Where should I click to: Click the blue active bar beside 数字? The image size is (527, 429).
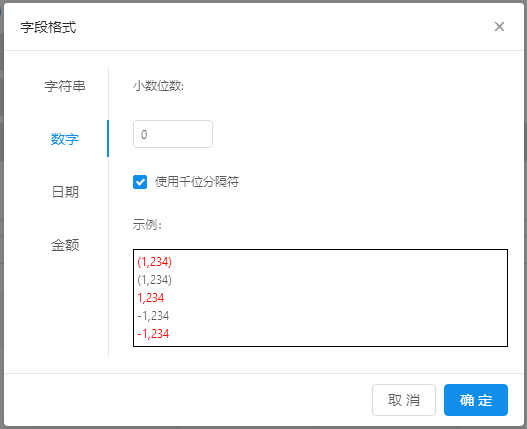pyautogui.click(x=108, y=139)
